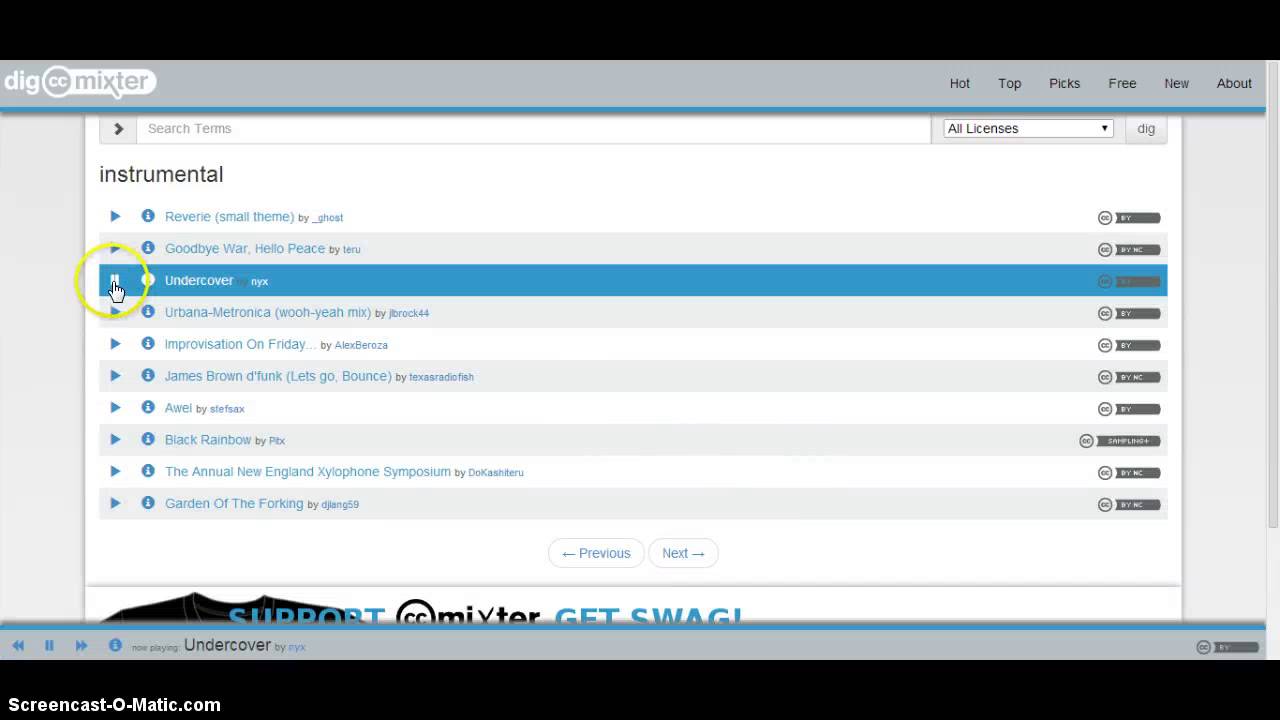Click CC license badge for Black Rainbow
Viewport: 1280px width, 720px height.
tap(1120, 441)
